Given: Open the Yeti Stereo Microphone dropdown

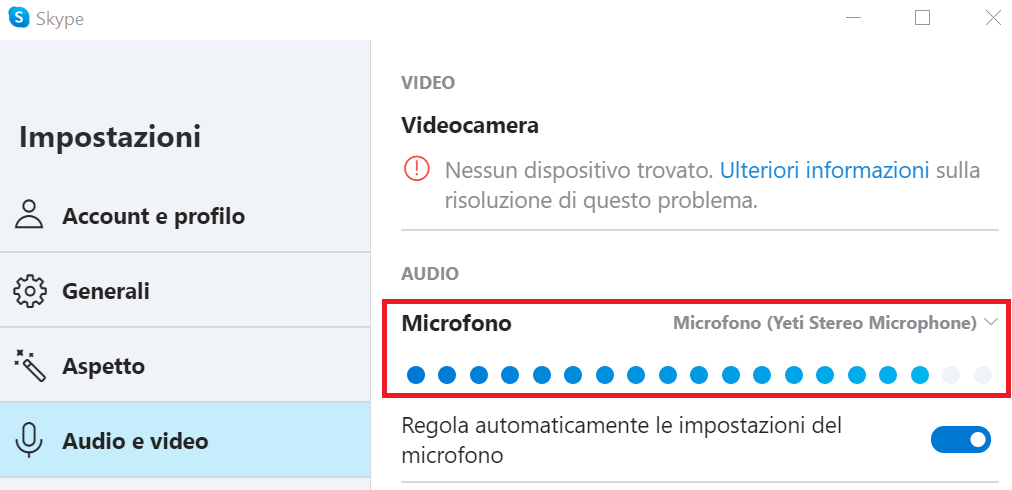Looking at the screenshot, I should [824, 323].
